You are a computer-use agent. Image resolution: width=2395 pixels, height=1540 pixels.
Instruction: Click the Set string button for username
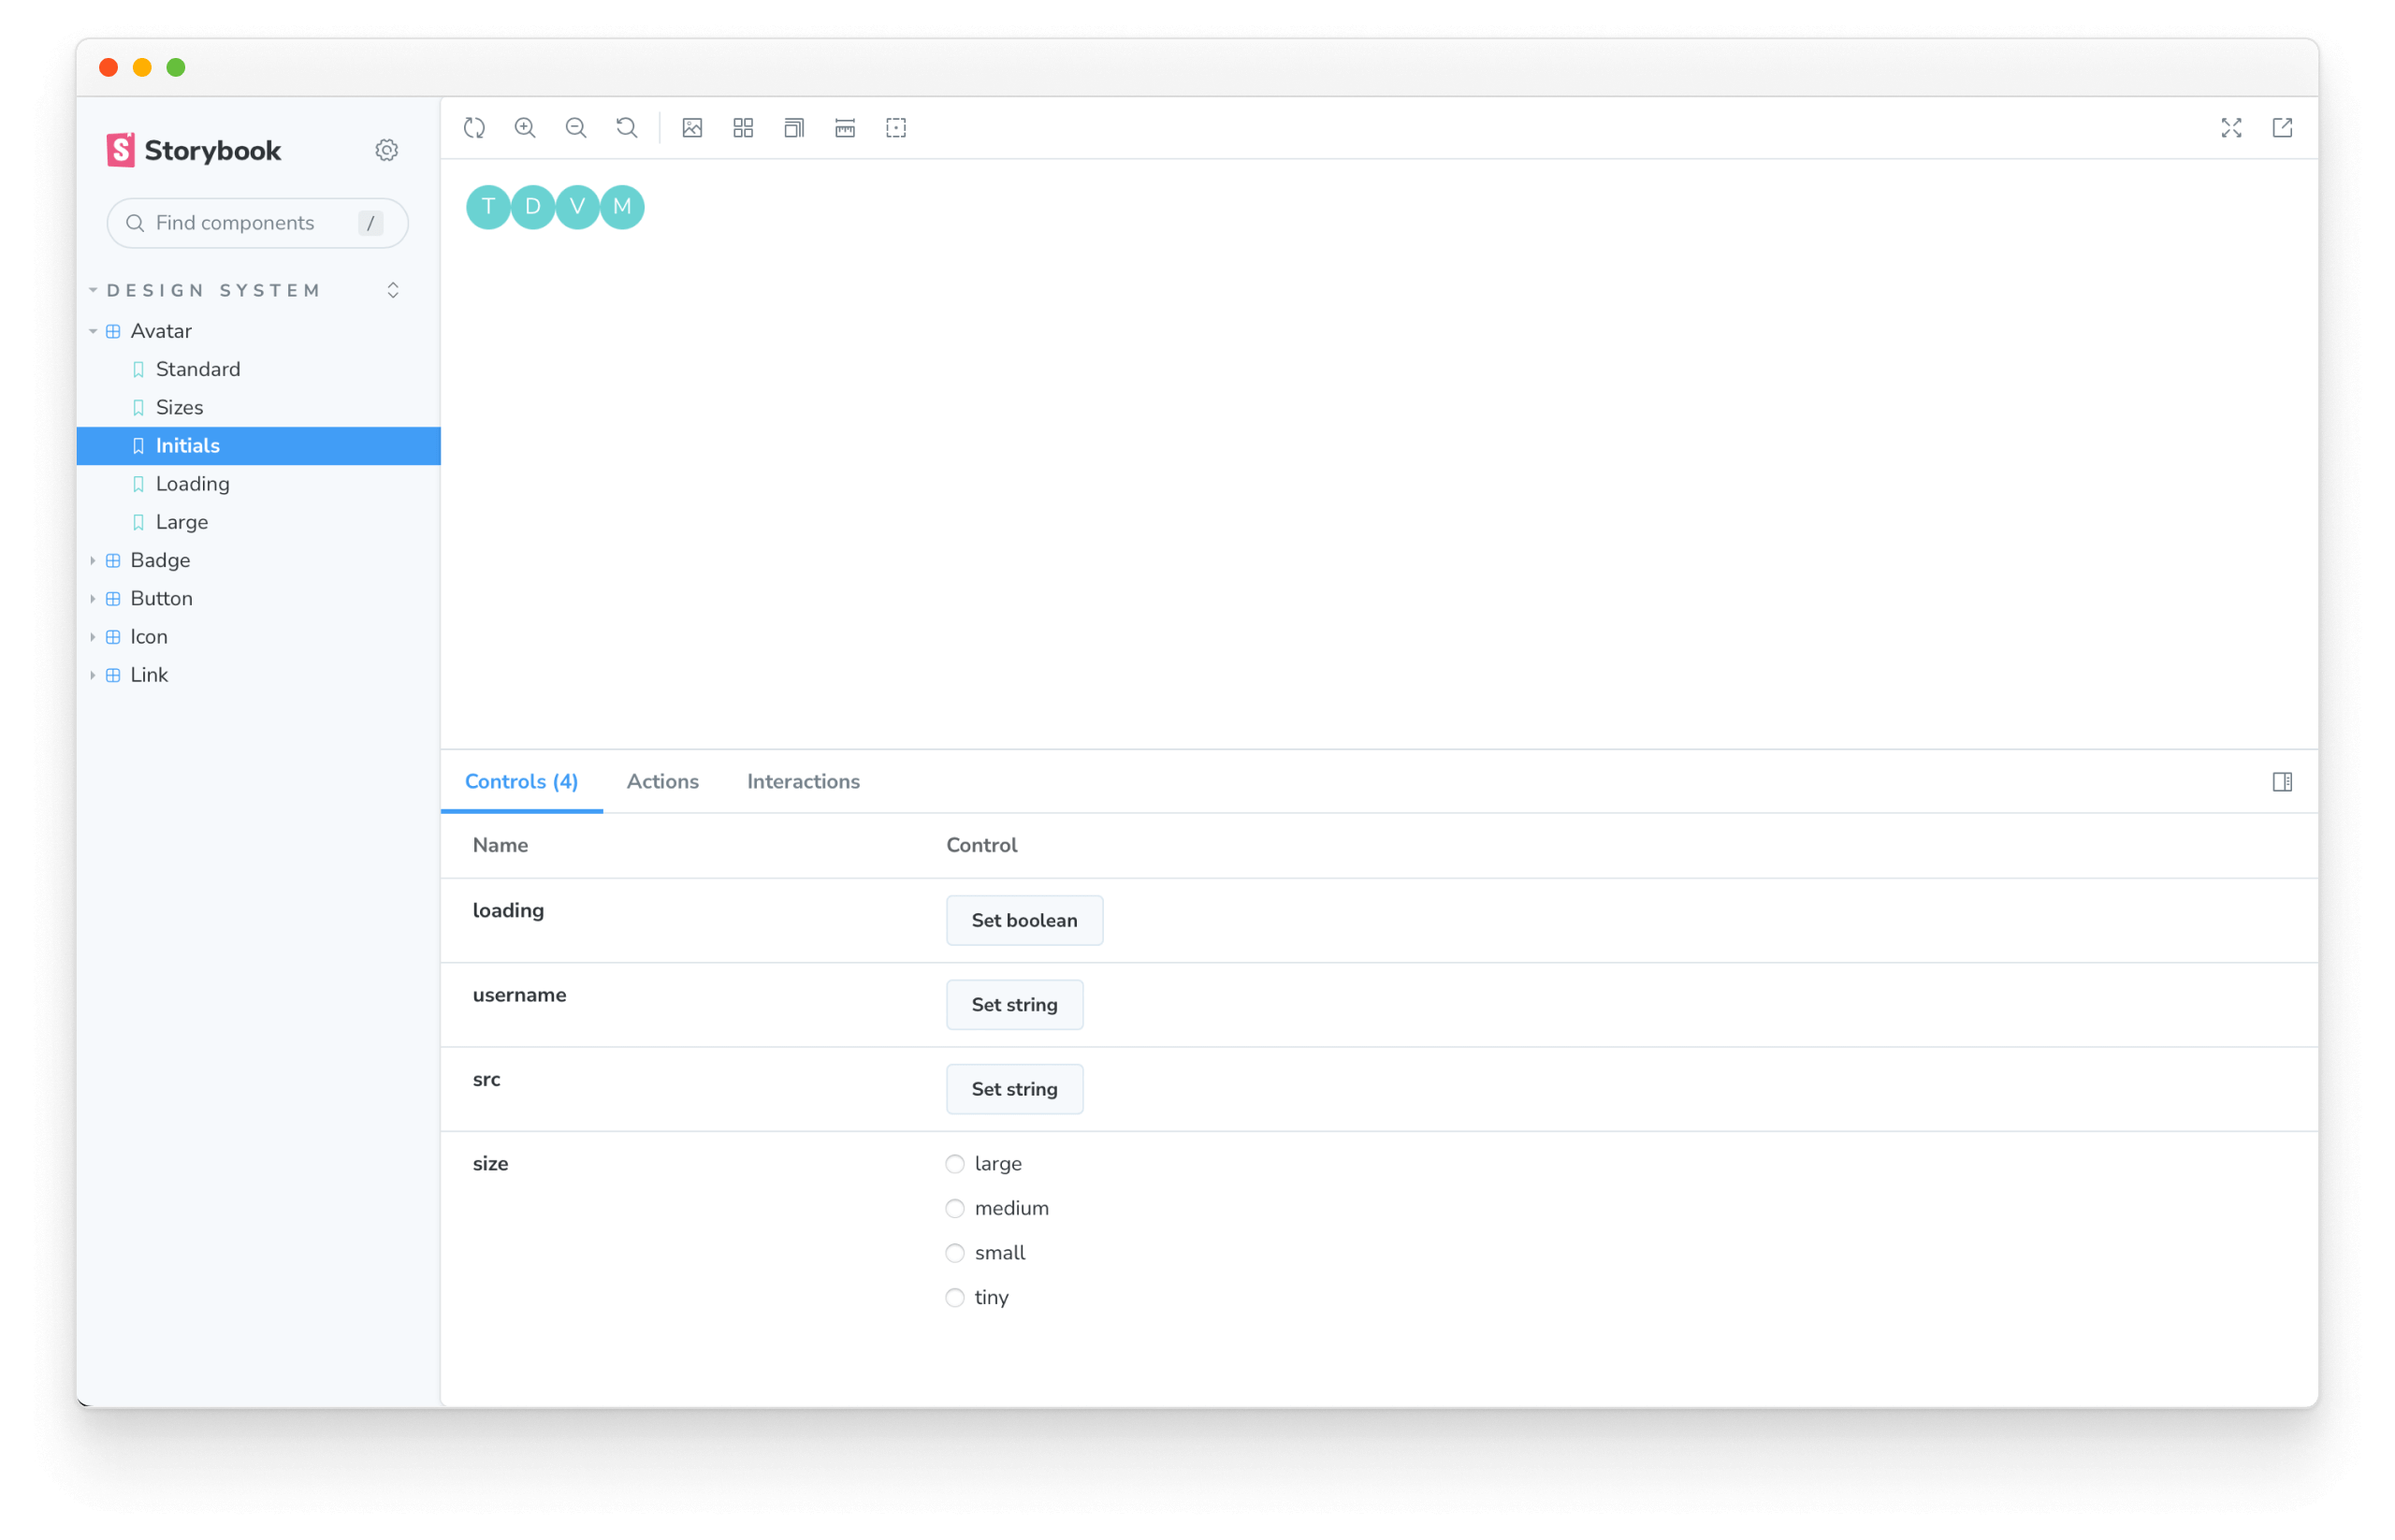pyautogui.click(x=1012, y=1004)
